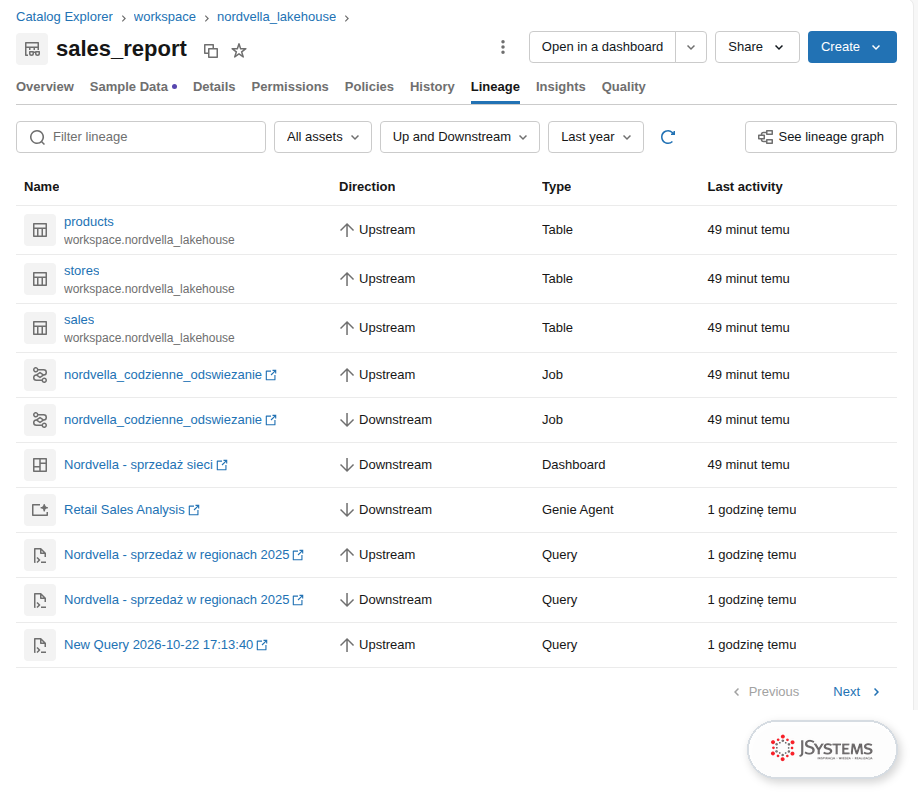The height and width of the screenshot is (799, 918).
Task: Open Nordvella - sprzedaż sieci dashboard link
Action: [138, 465]
